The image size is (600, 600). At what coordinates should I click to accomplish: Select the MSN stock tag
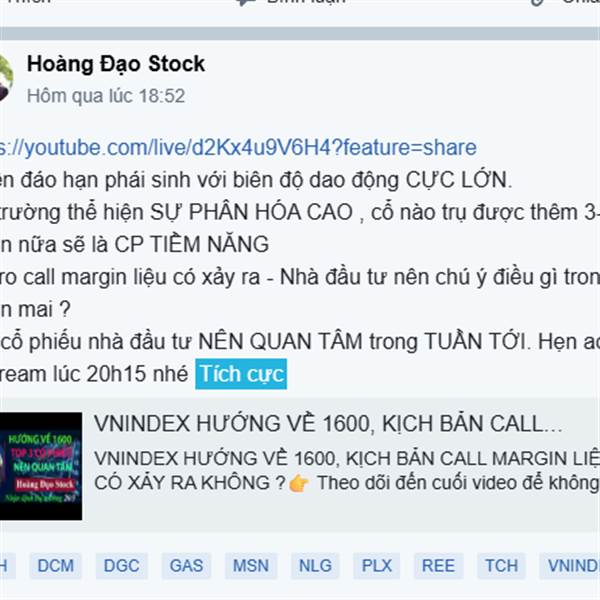(x=251, y=566)
